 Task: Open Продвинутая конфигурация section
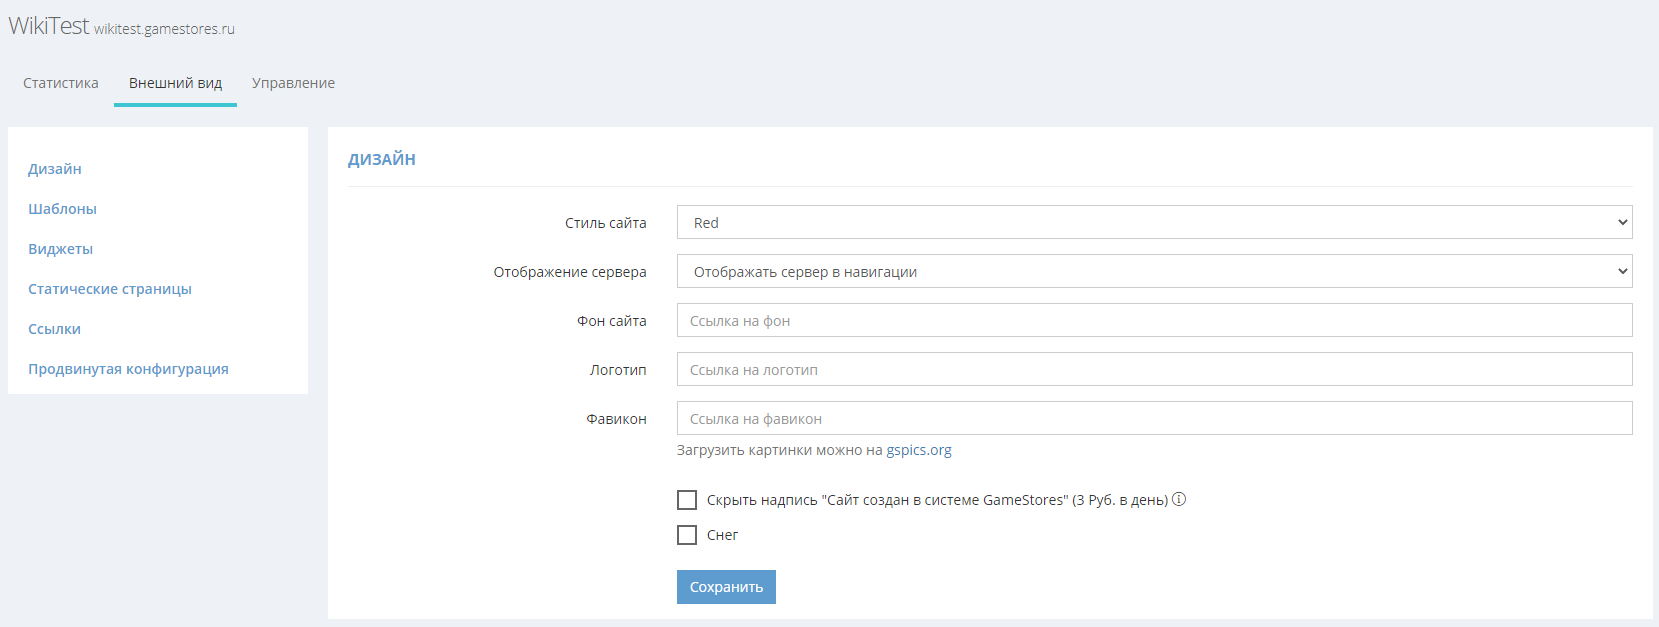pyautogui.click(x=128, y=369)
